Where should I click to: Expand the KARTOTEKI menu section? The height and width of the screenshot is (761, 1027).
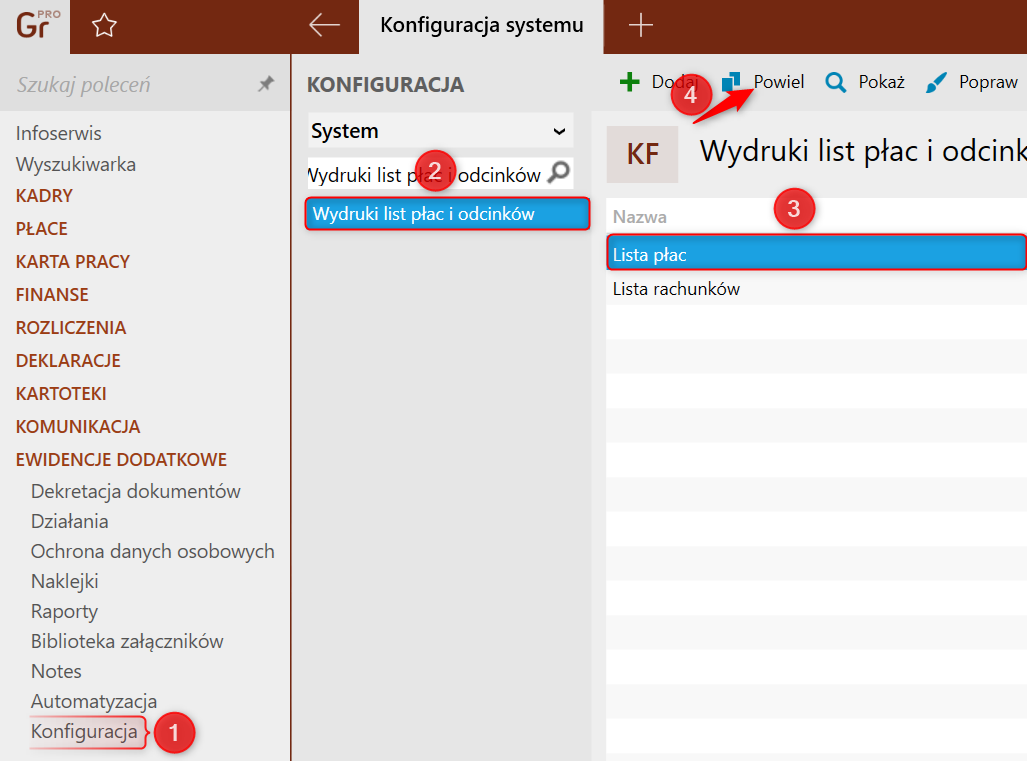click(x=61, y=394)
